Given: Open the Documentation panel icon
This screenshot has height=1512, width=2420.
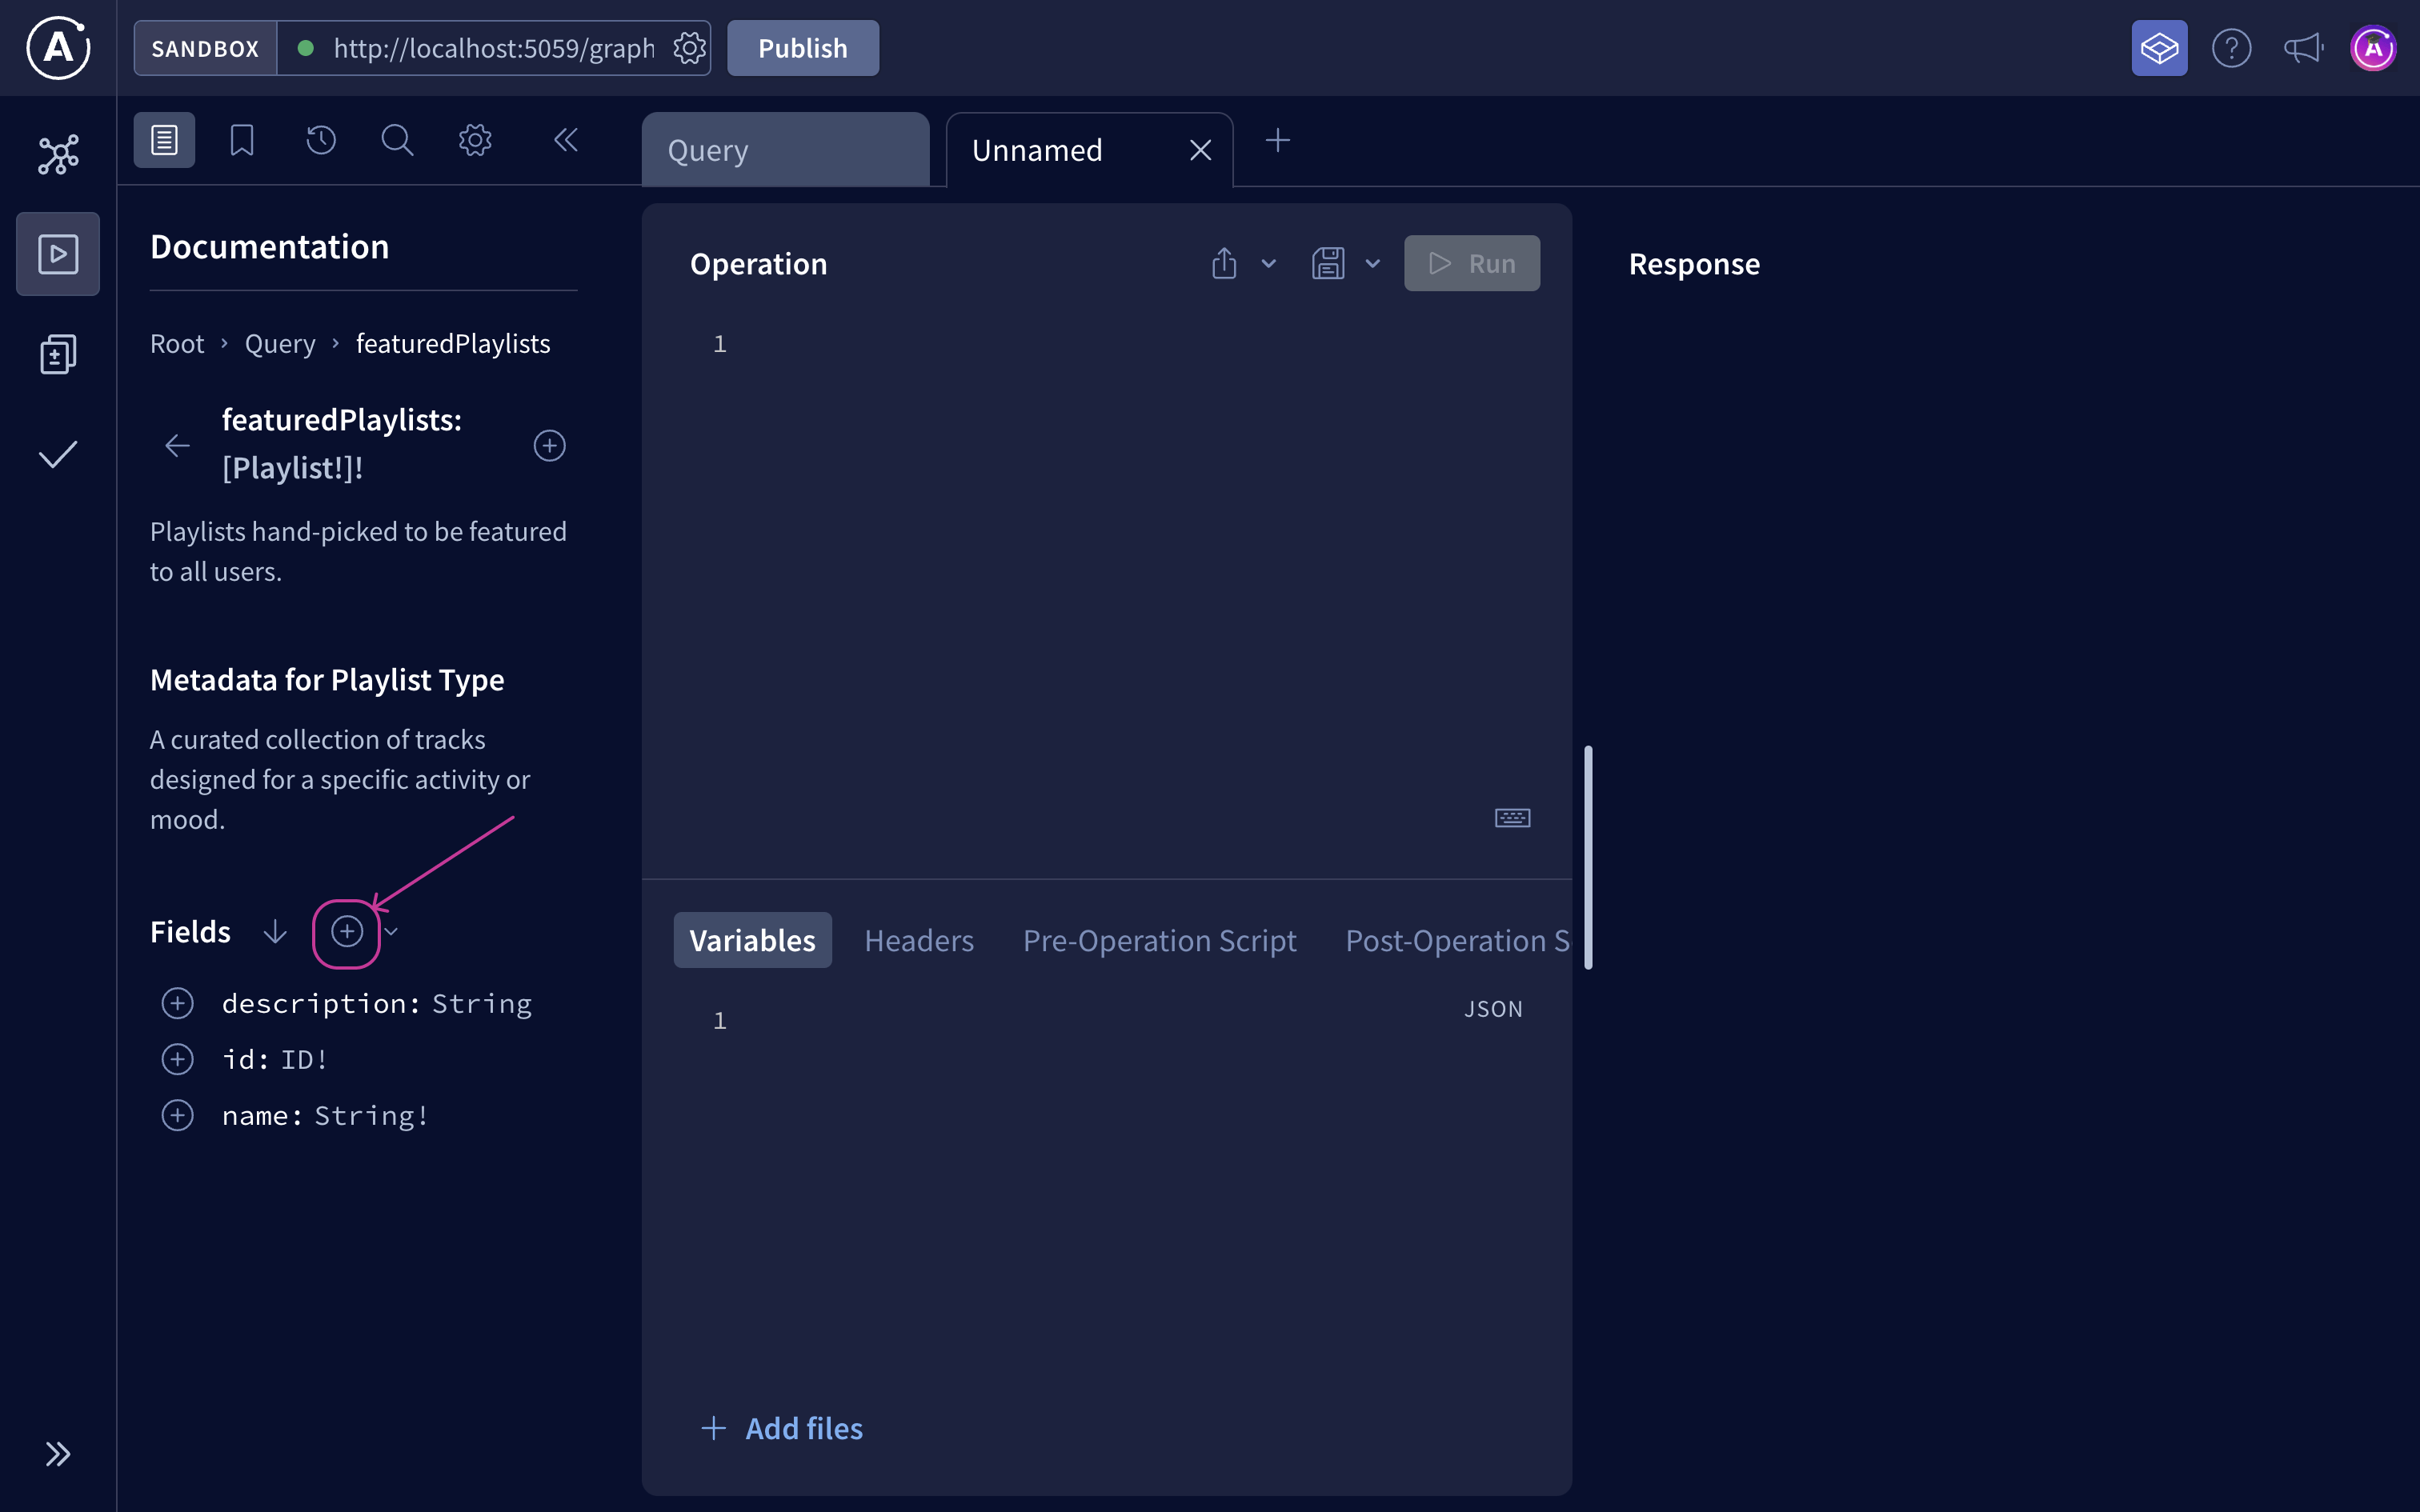Looking at the screenshot, I should (x=163, y=140).
